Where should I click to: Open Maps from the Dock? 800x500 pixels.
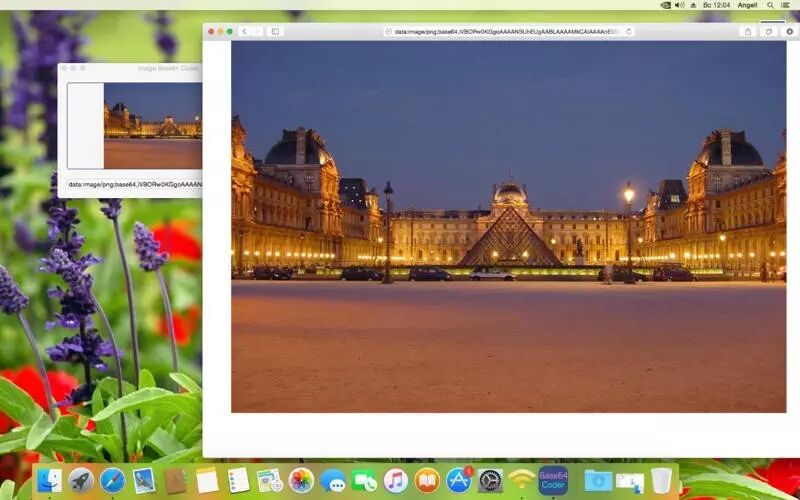click(x=269, y=481)
